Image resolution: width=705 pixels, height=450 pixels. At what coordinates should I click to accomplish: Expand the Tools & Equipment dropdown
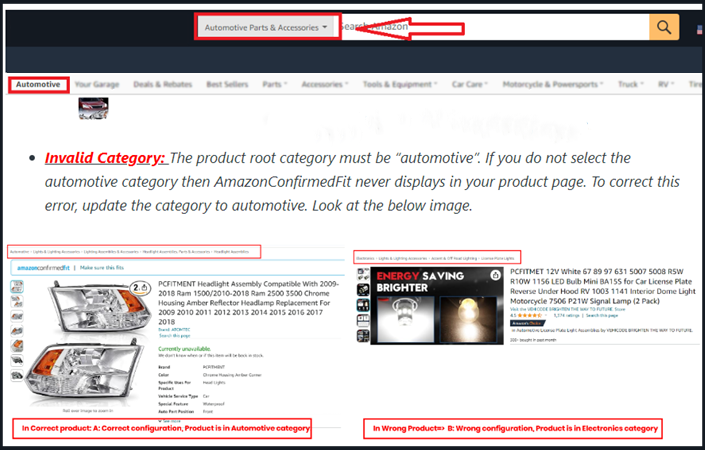[x=400, y=85]
